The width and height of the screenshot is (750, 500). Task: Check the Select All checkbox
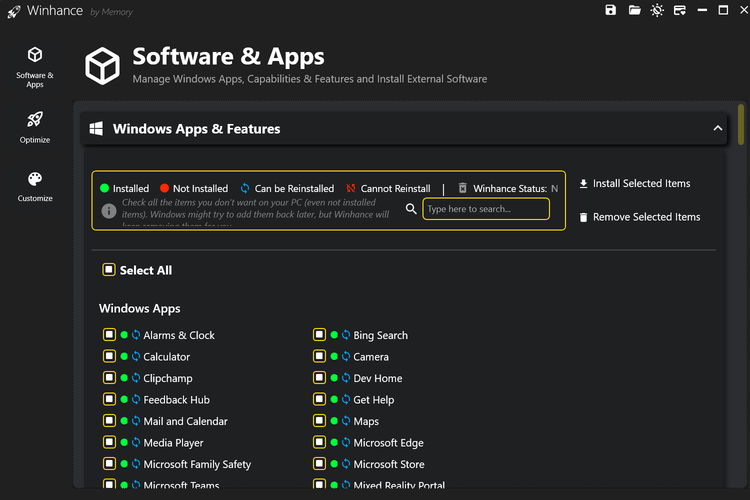(109, 270)
